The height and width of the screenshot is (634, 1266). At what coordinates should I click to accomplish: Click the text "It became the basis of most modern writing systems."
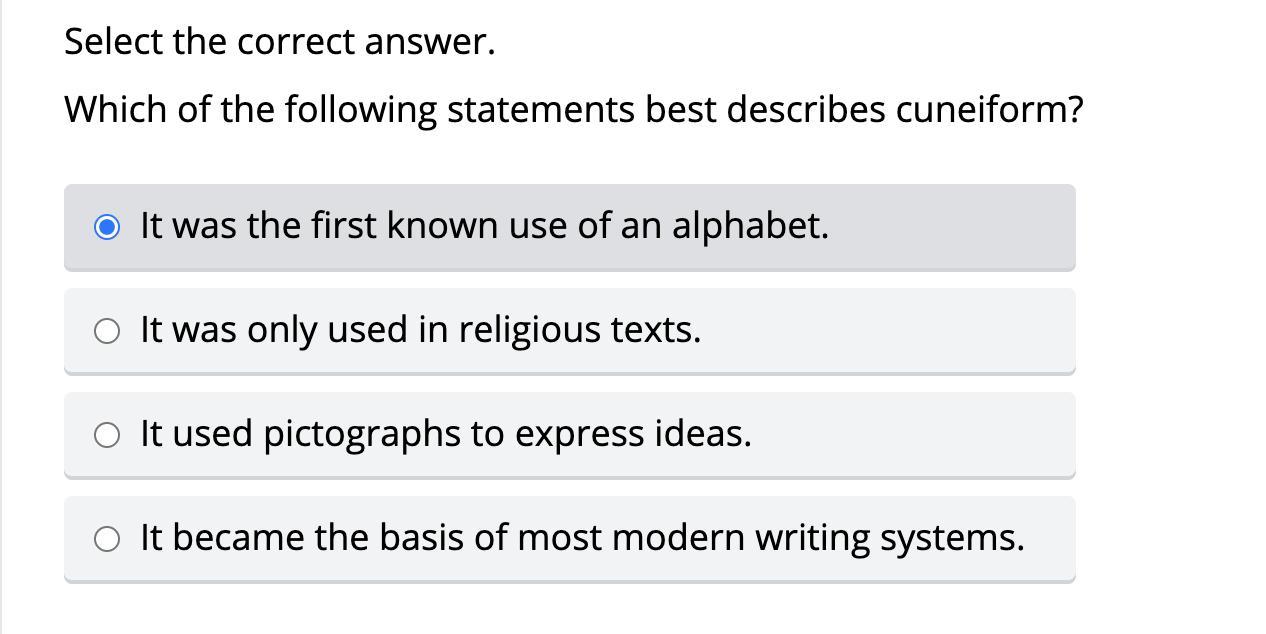[x=582, y=538]
